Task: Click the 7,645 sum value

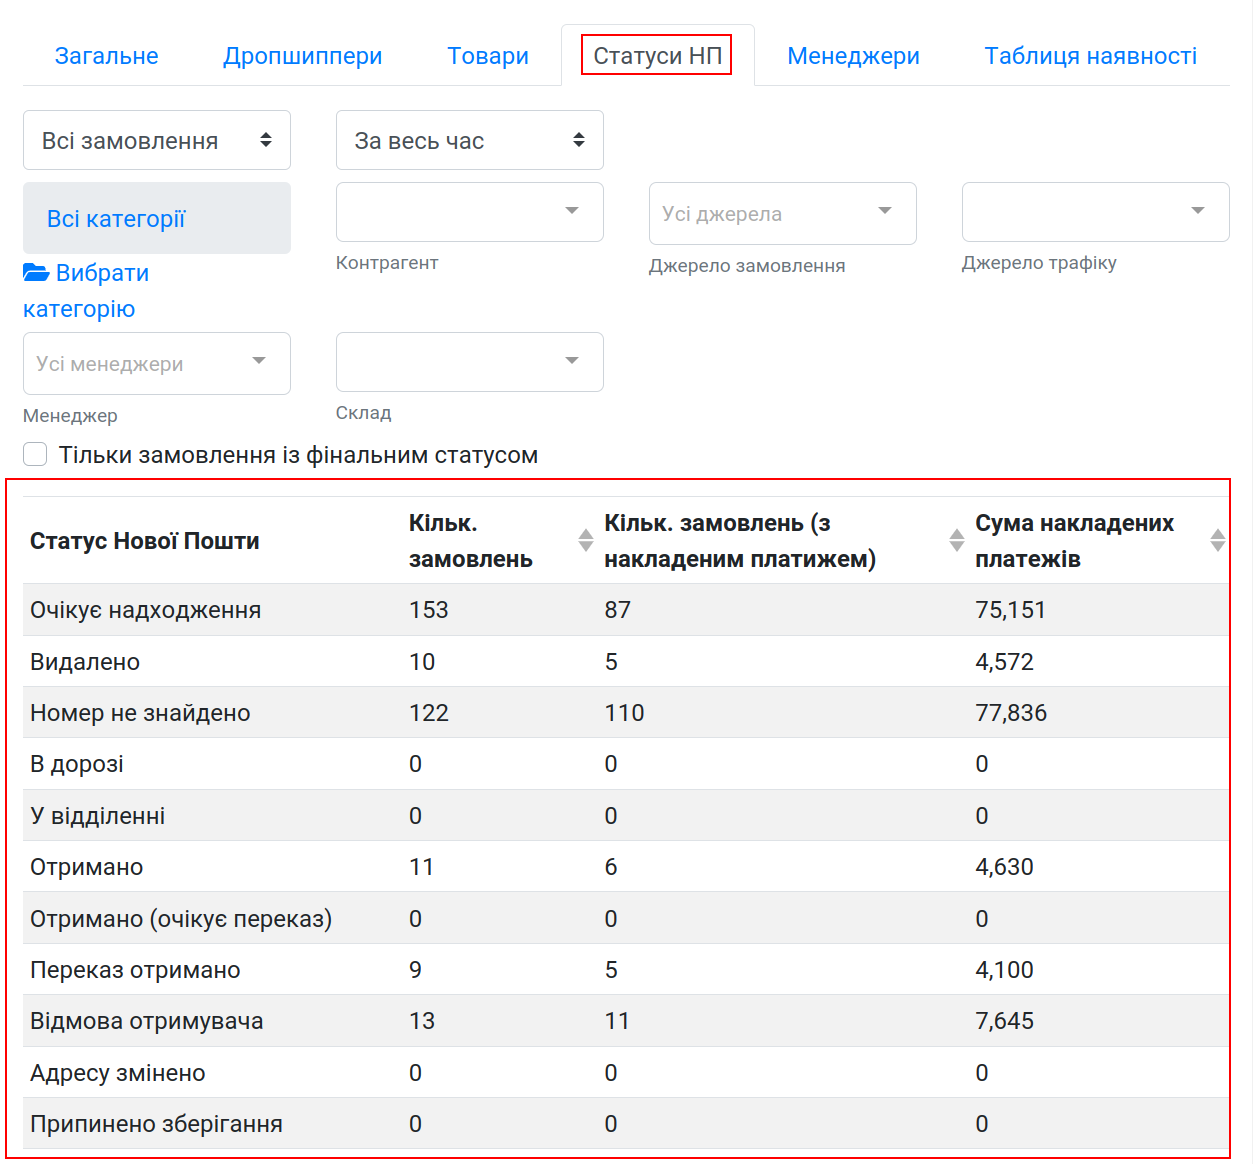Action: click(1005, 1021)
